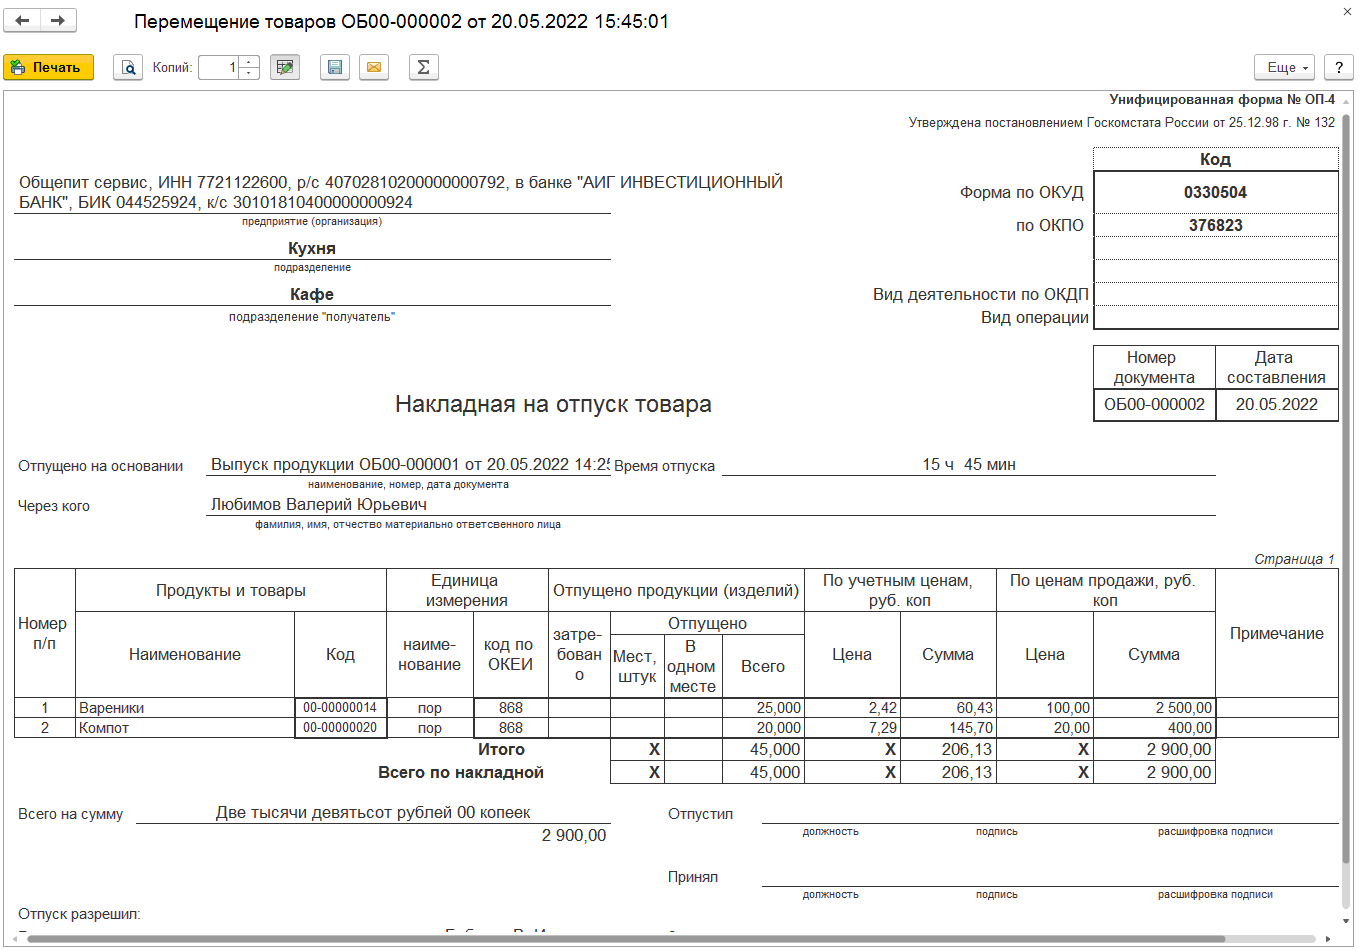This screenshot has width=1359, height=951.
Task: Click price cell 7,29
Action: coord(852,728)
